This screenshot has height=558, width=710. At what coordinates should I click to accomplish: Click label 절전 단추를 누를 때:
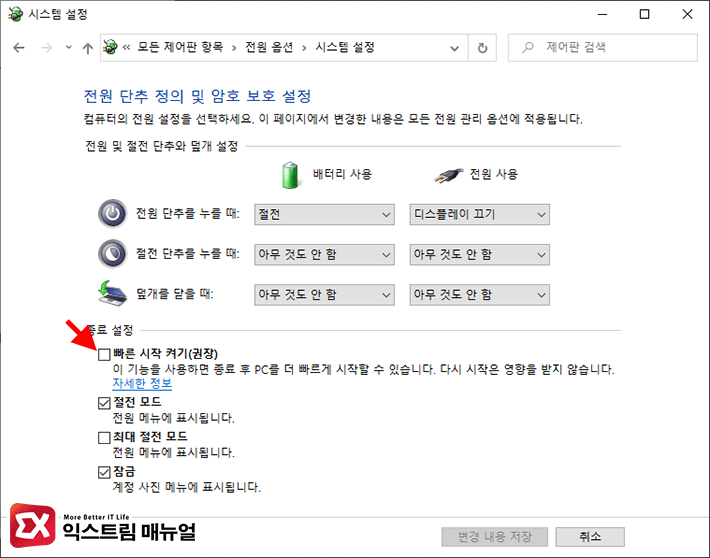point(187,254)
